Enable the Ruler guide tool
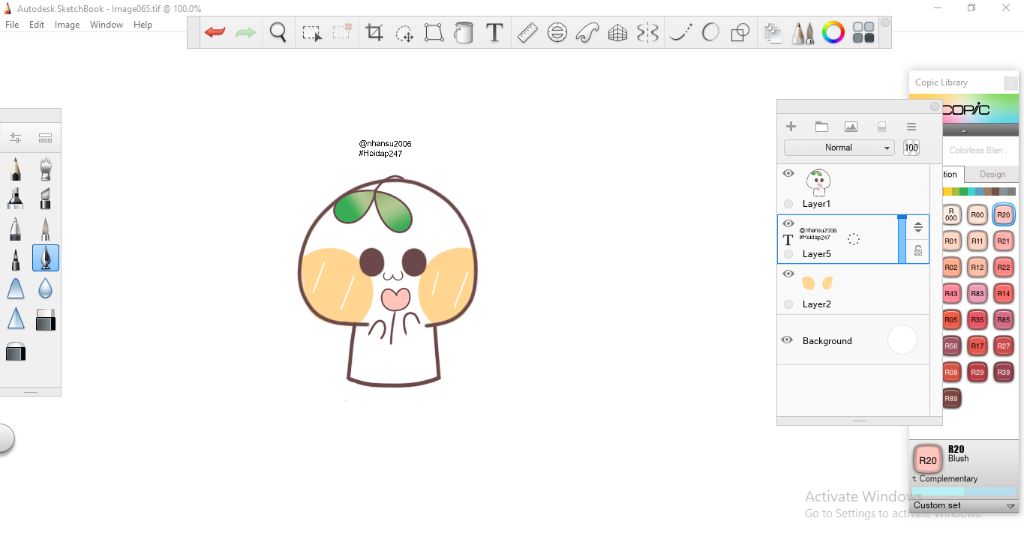Screen dimensions: 1024x545 tap(527, 32)
